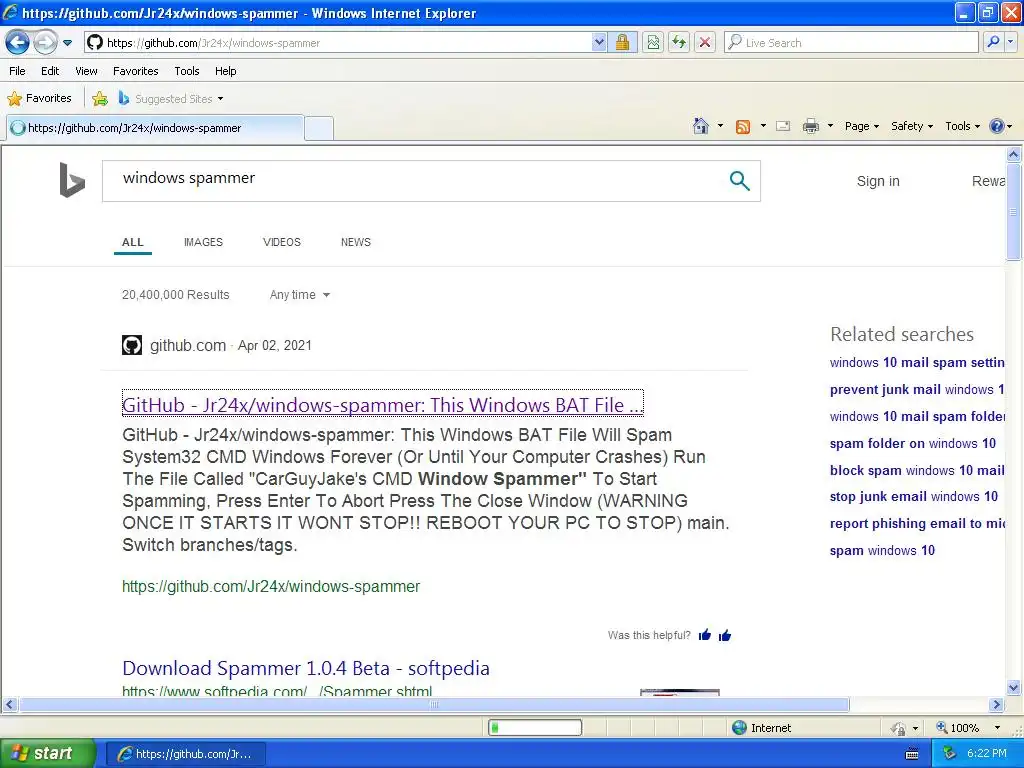This screenshot has height=768, width=1024.
Task: Switch to the VIDEOS tab
Action: click(281, 242)
